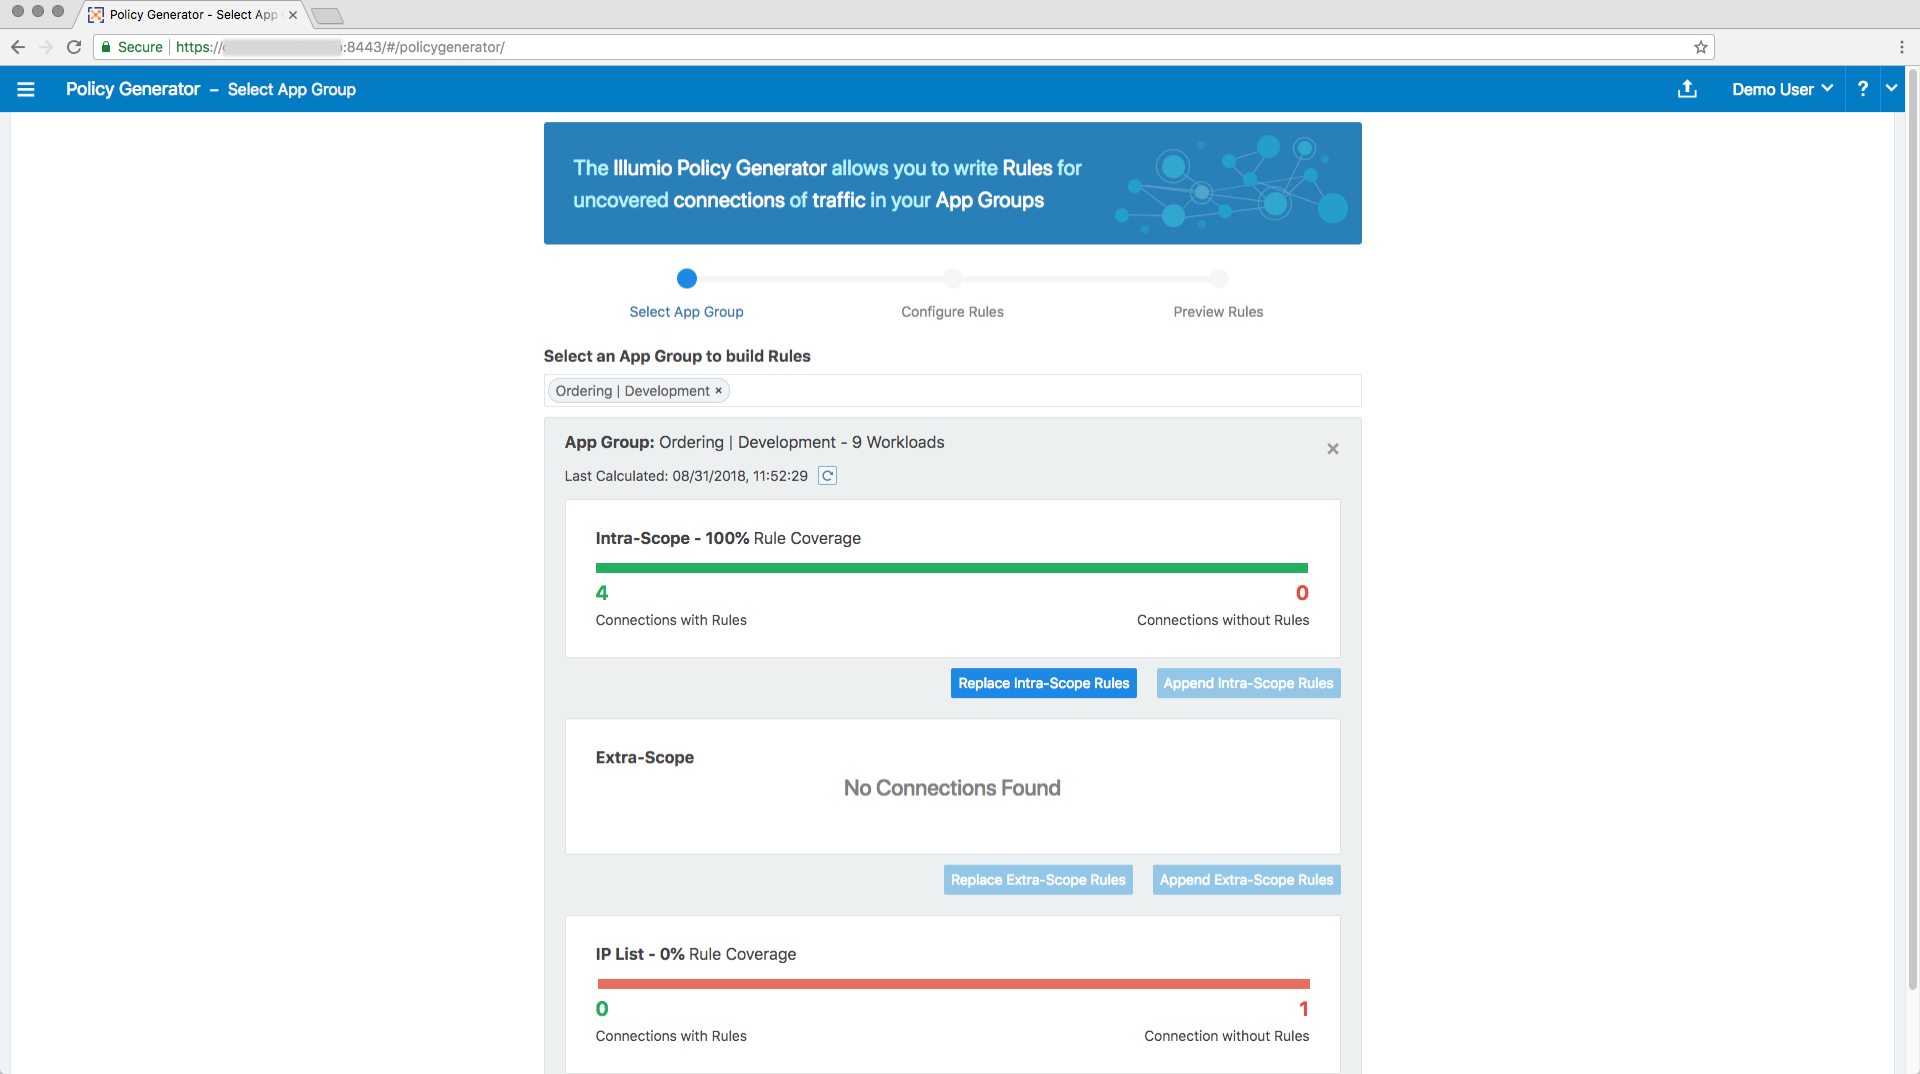Select the Select App Group step
Viewport: 1920px width, 1074px height.
point(686,312)
